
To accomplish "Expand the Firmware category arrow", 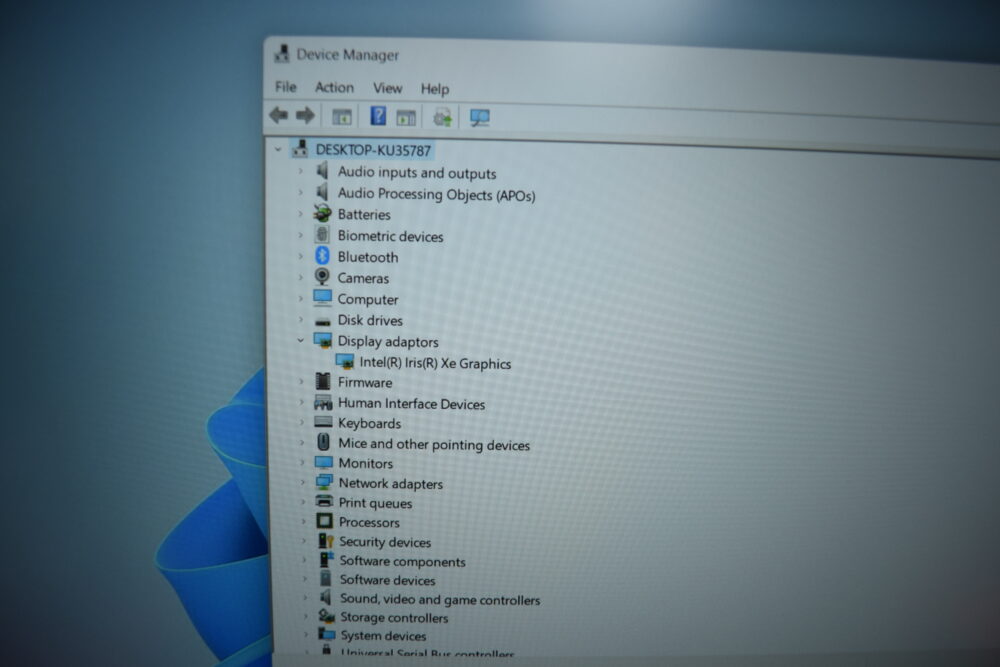I will [x=301, y=381].
